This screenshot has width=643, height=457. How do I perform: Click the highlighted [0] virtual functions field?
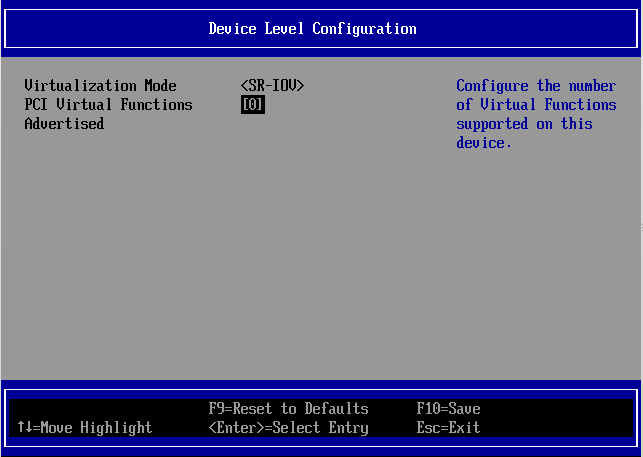(253, 105)
